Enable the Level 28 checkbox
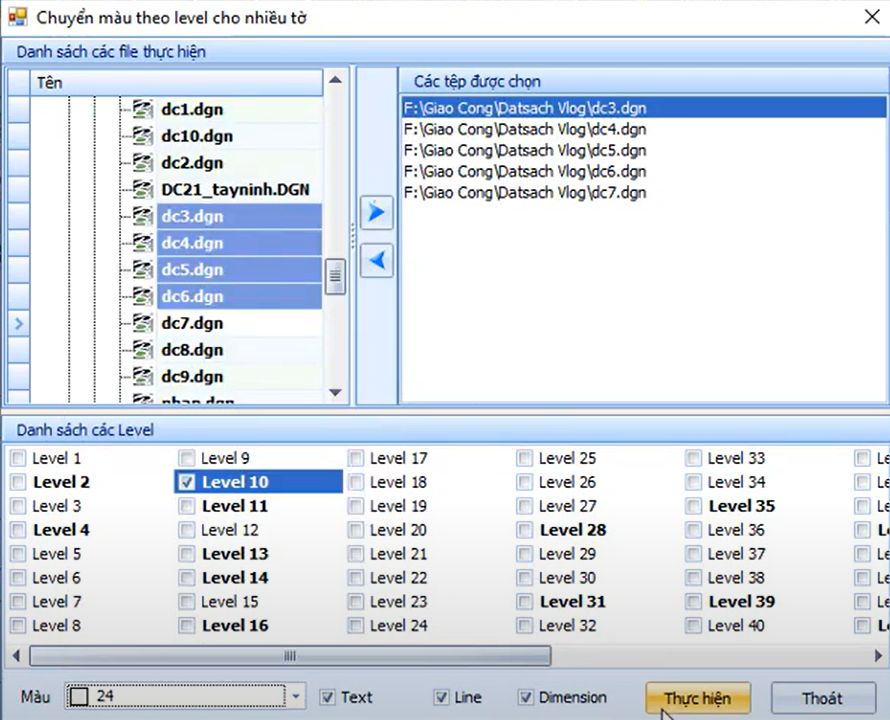 tap(525, 530)
